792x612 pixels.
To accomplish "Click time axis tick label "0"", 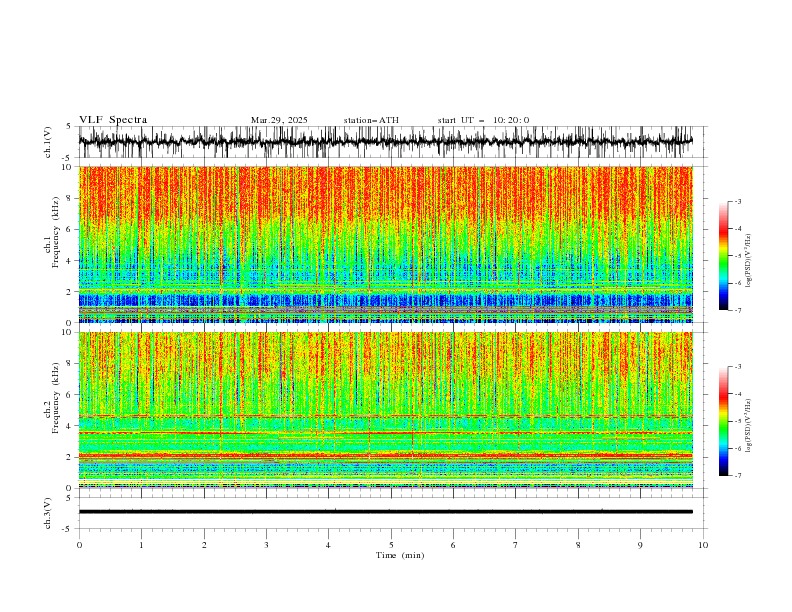I will tap(79, 545).
